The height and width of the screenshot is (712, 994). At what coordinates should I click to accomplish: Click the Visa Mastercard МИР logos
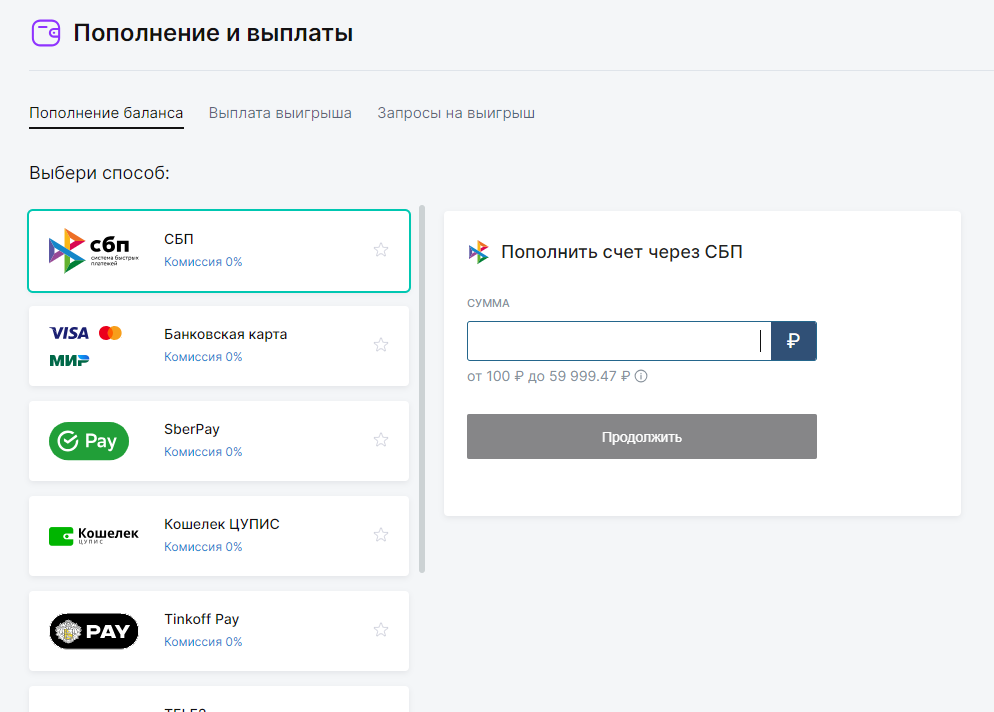[86, 346]
